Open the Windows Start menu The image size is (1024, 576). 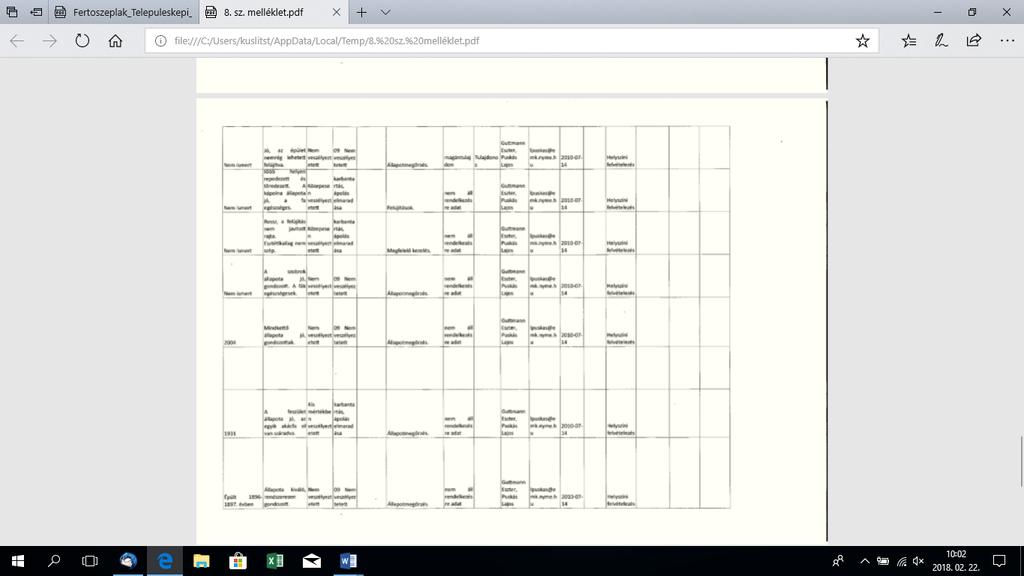pyautogui.click(x=18, y=561)
